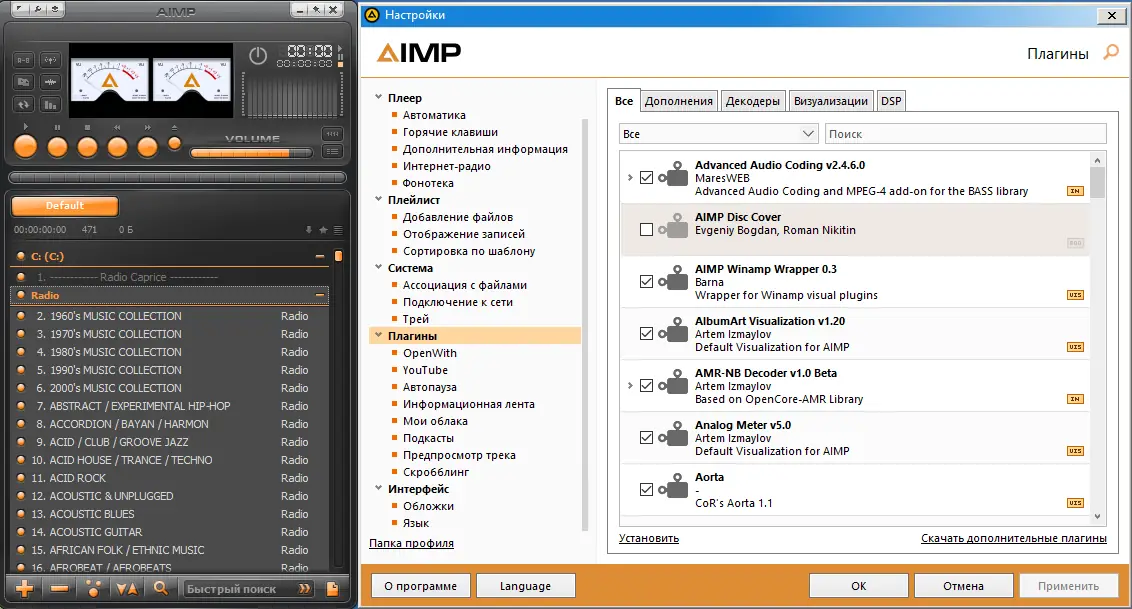1132x609 pixels.
Task: Click the track seek progress bar
Action: 177,178
